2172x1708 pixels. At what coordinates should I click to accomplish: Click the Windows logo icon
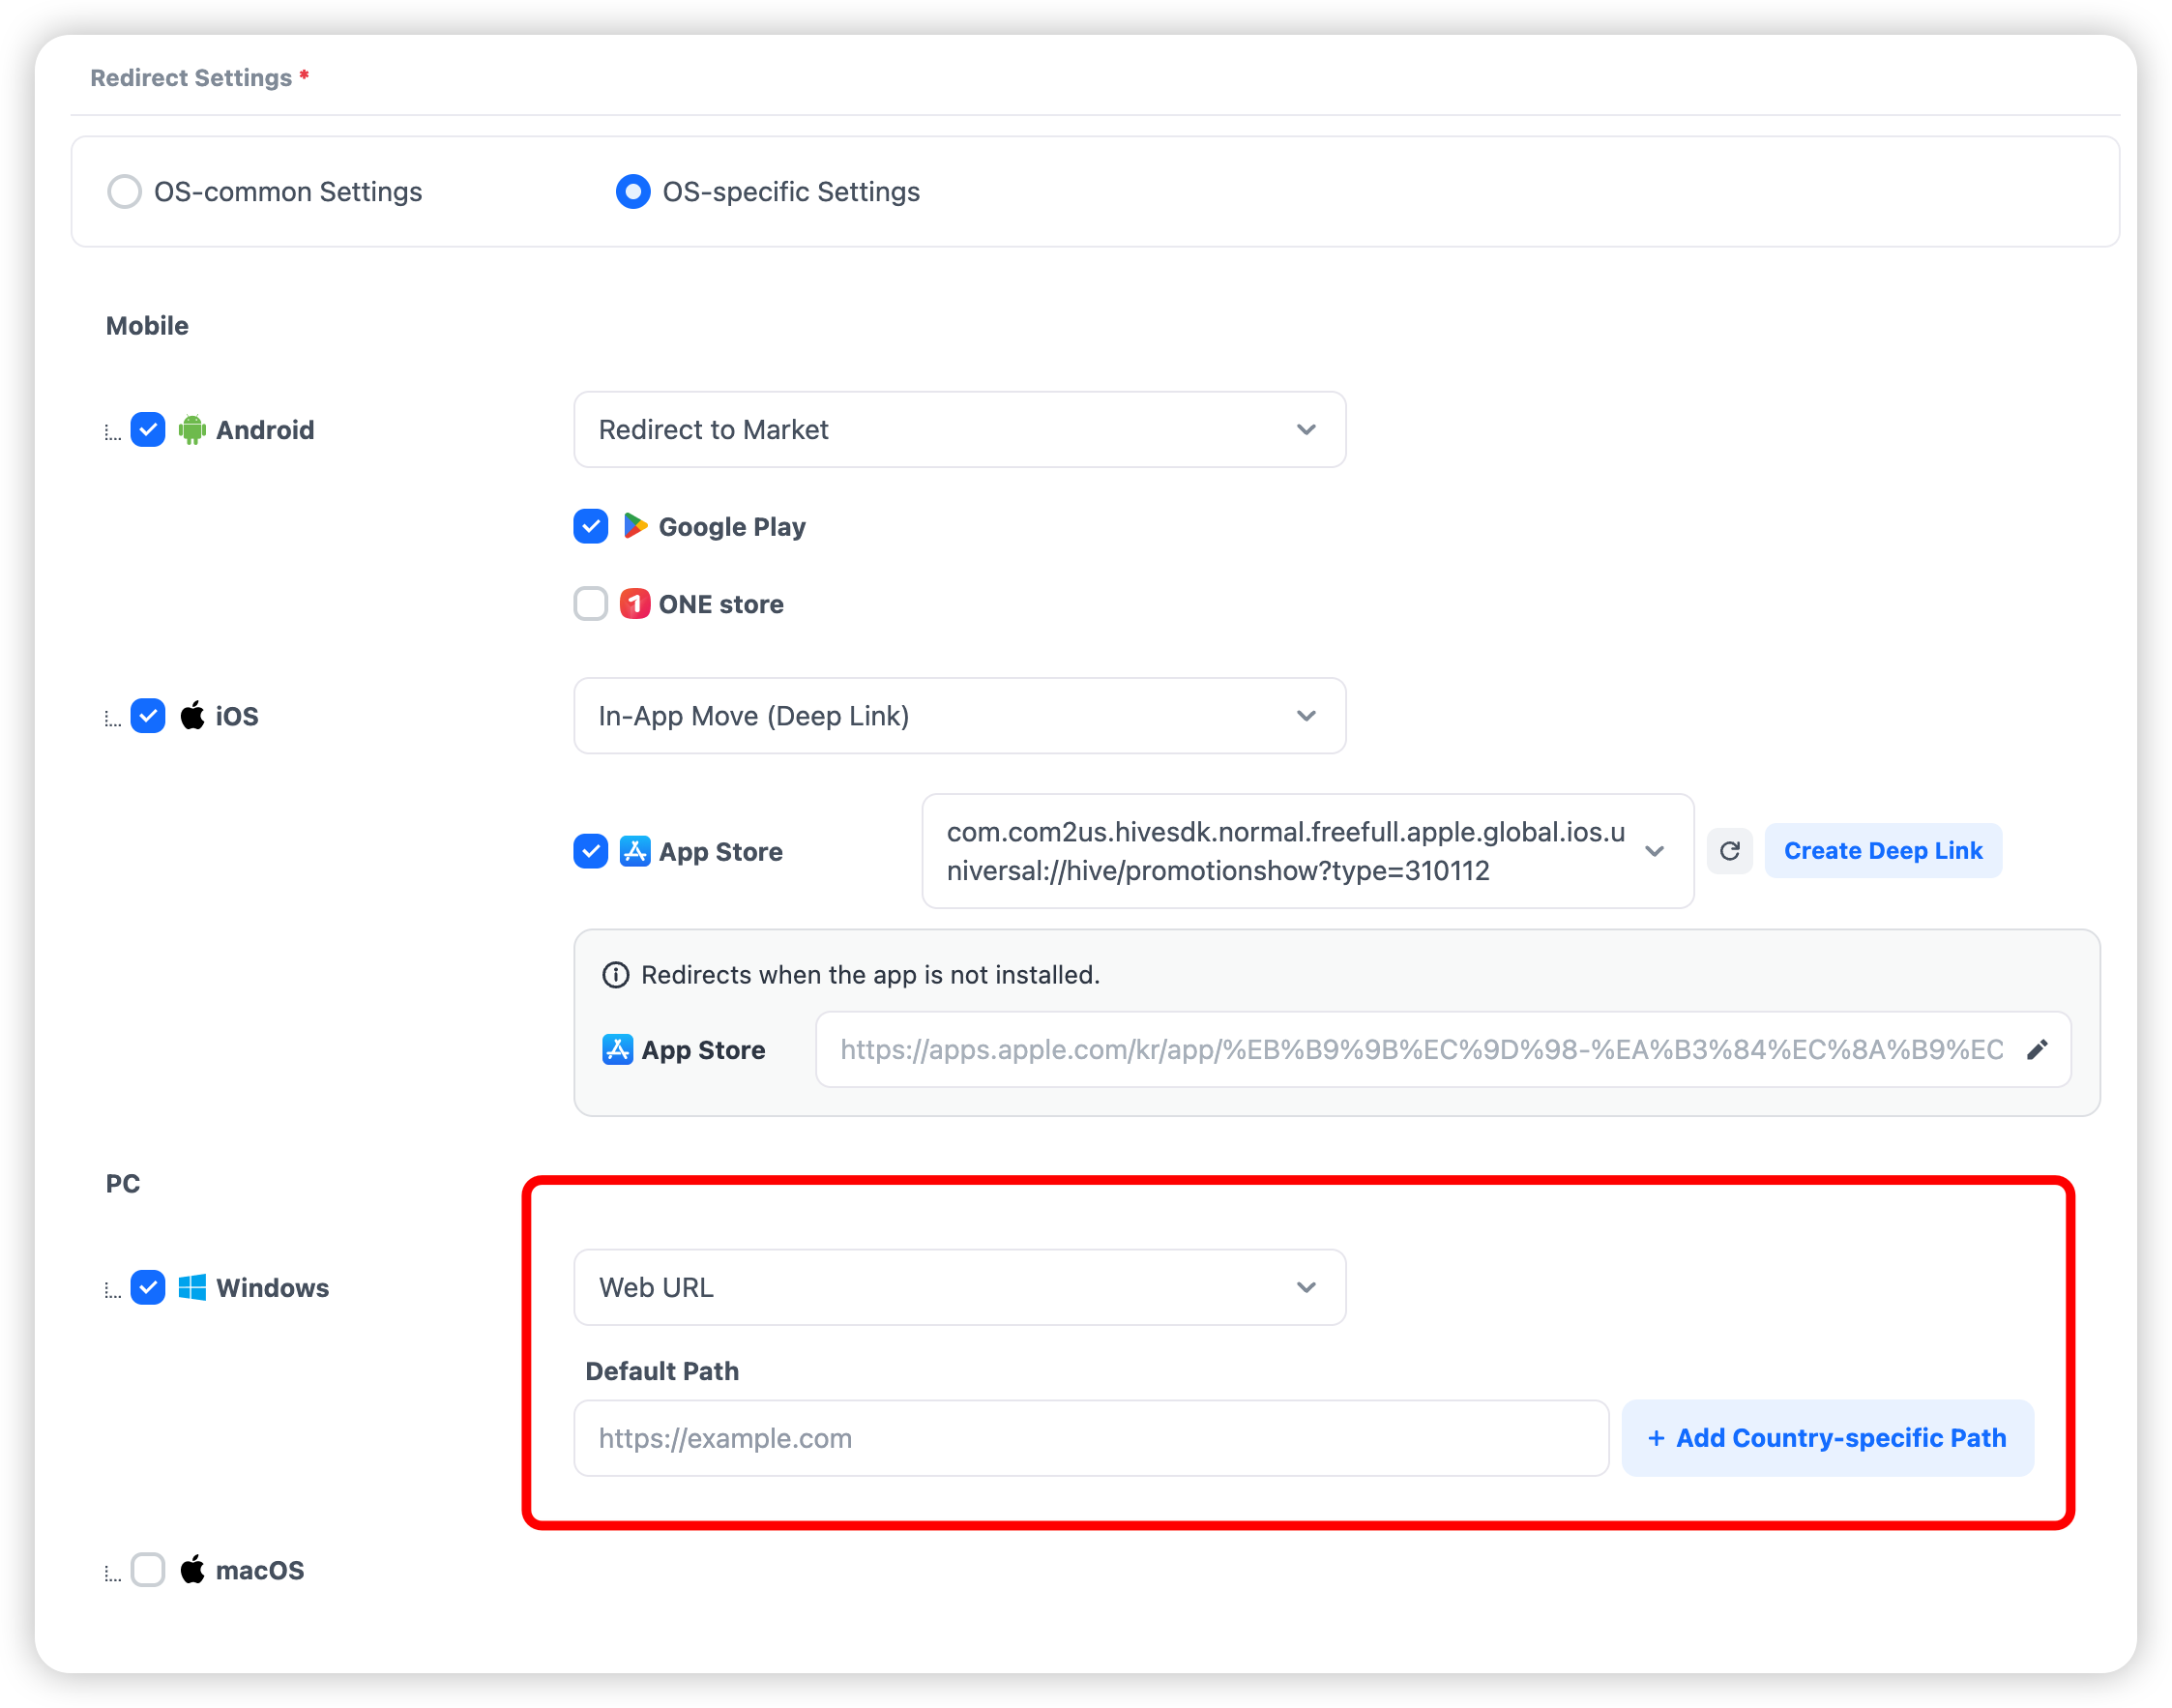click(x=192, y=1287)
